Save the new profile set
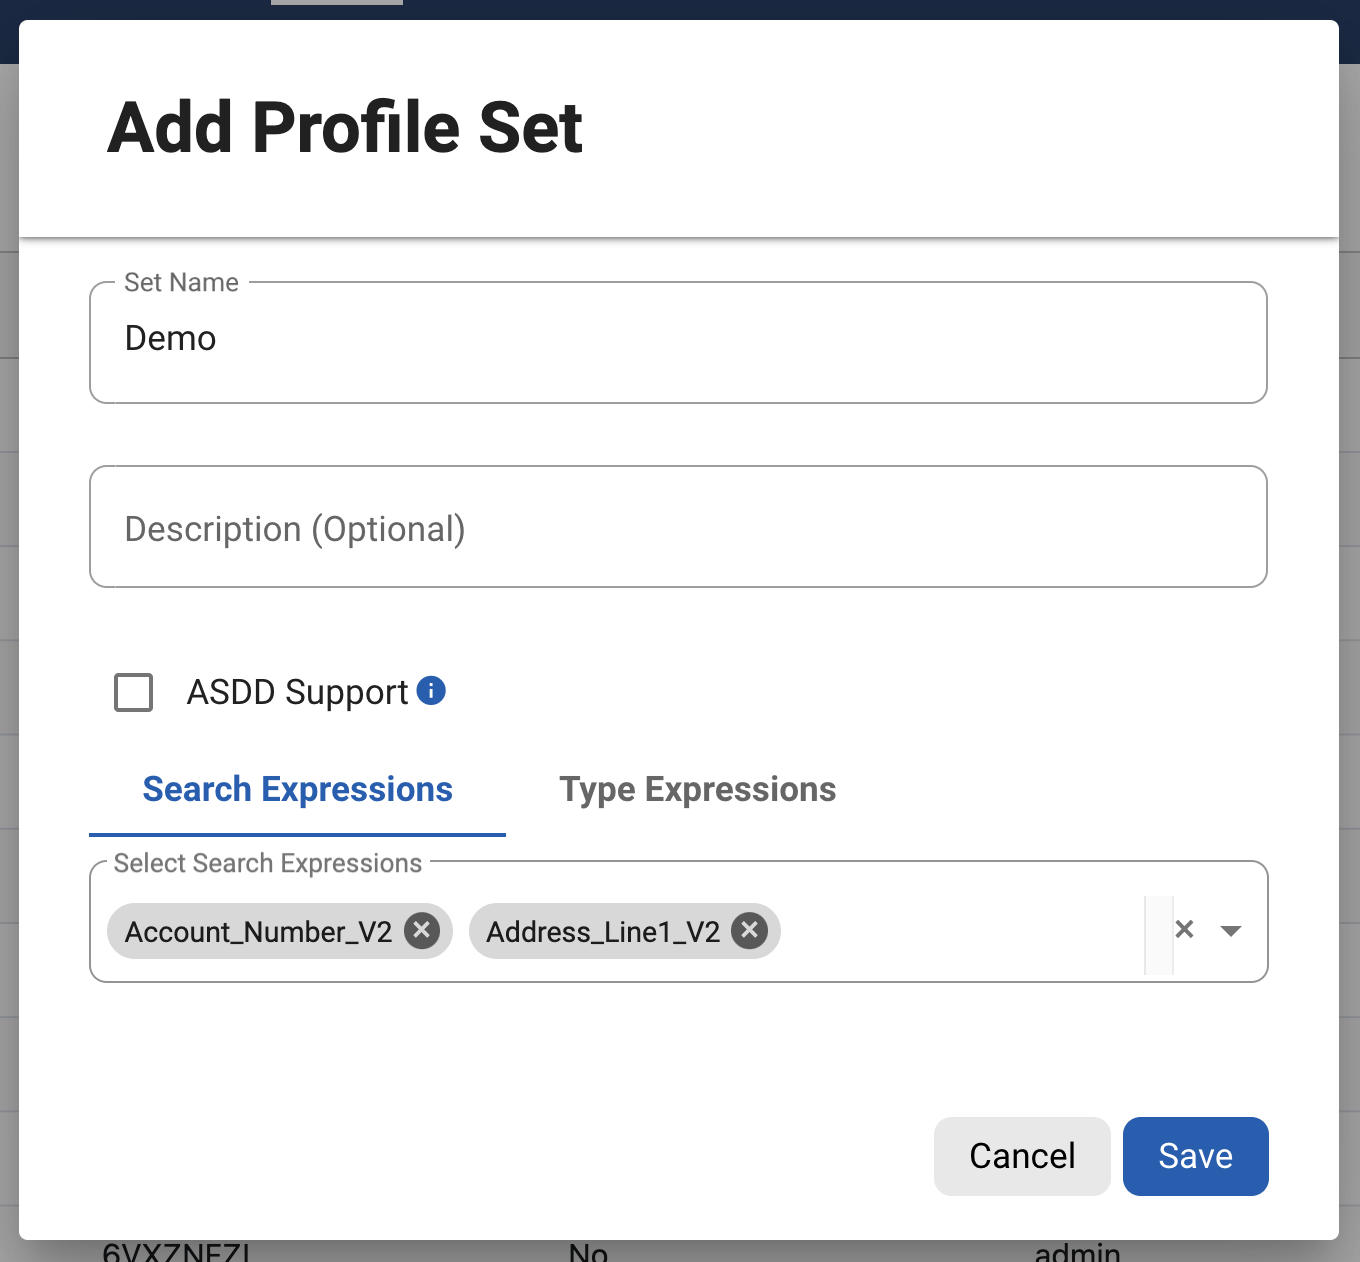The width and height of the screenshot is (1360, 1262). point(1195,1156)
